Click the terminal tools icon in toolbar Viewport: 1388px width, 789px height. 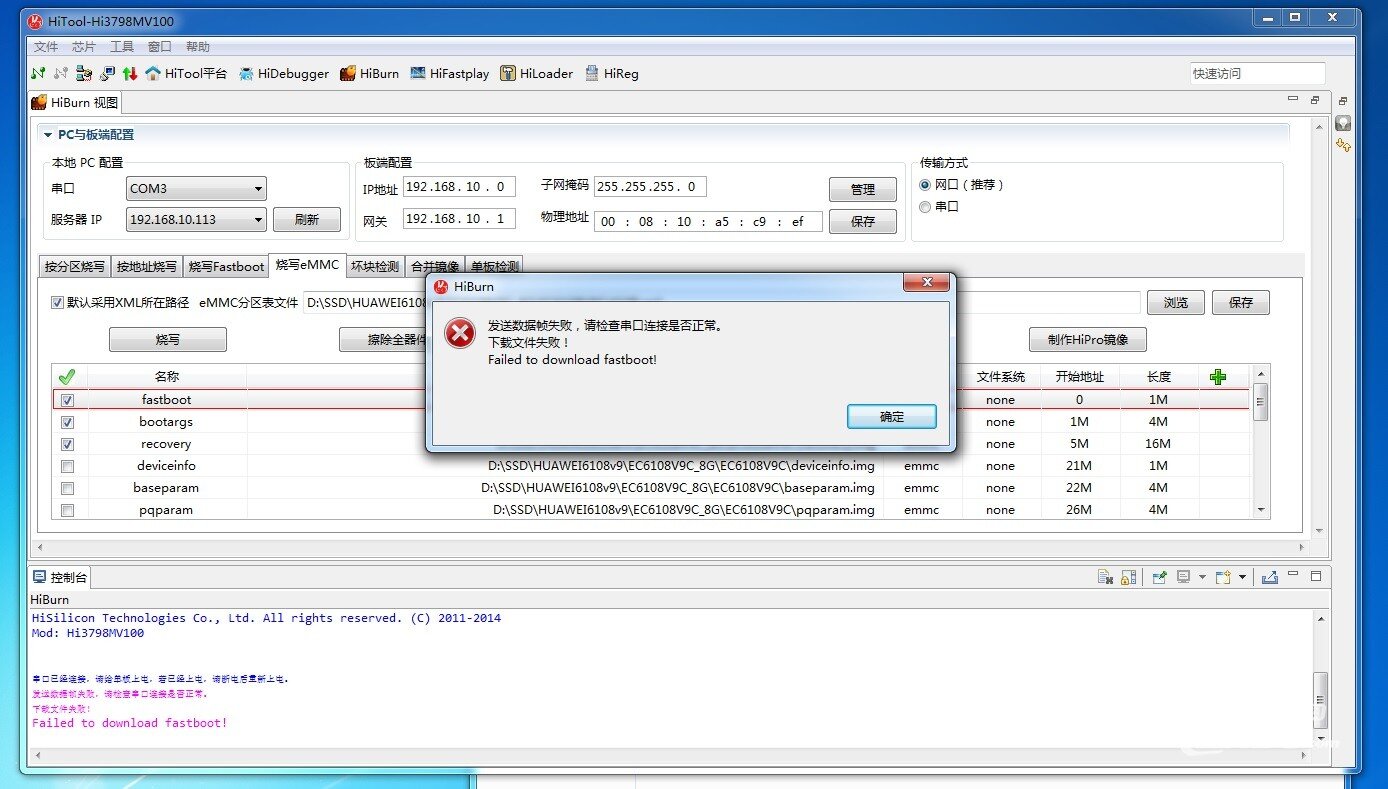[x=107, y=73]
